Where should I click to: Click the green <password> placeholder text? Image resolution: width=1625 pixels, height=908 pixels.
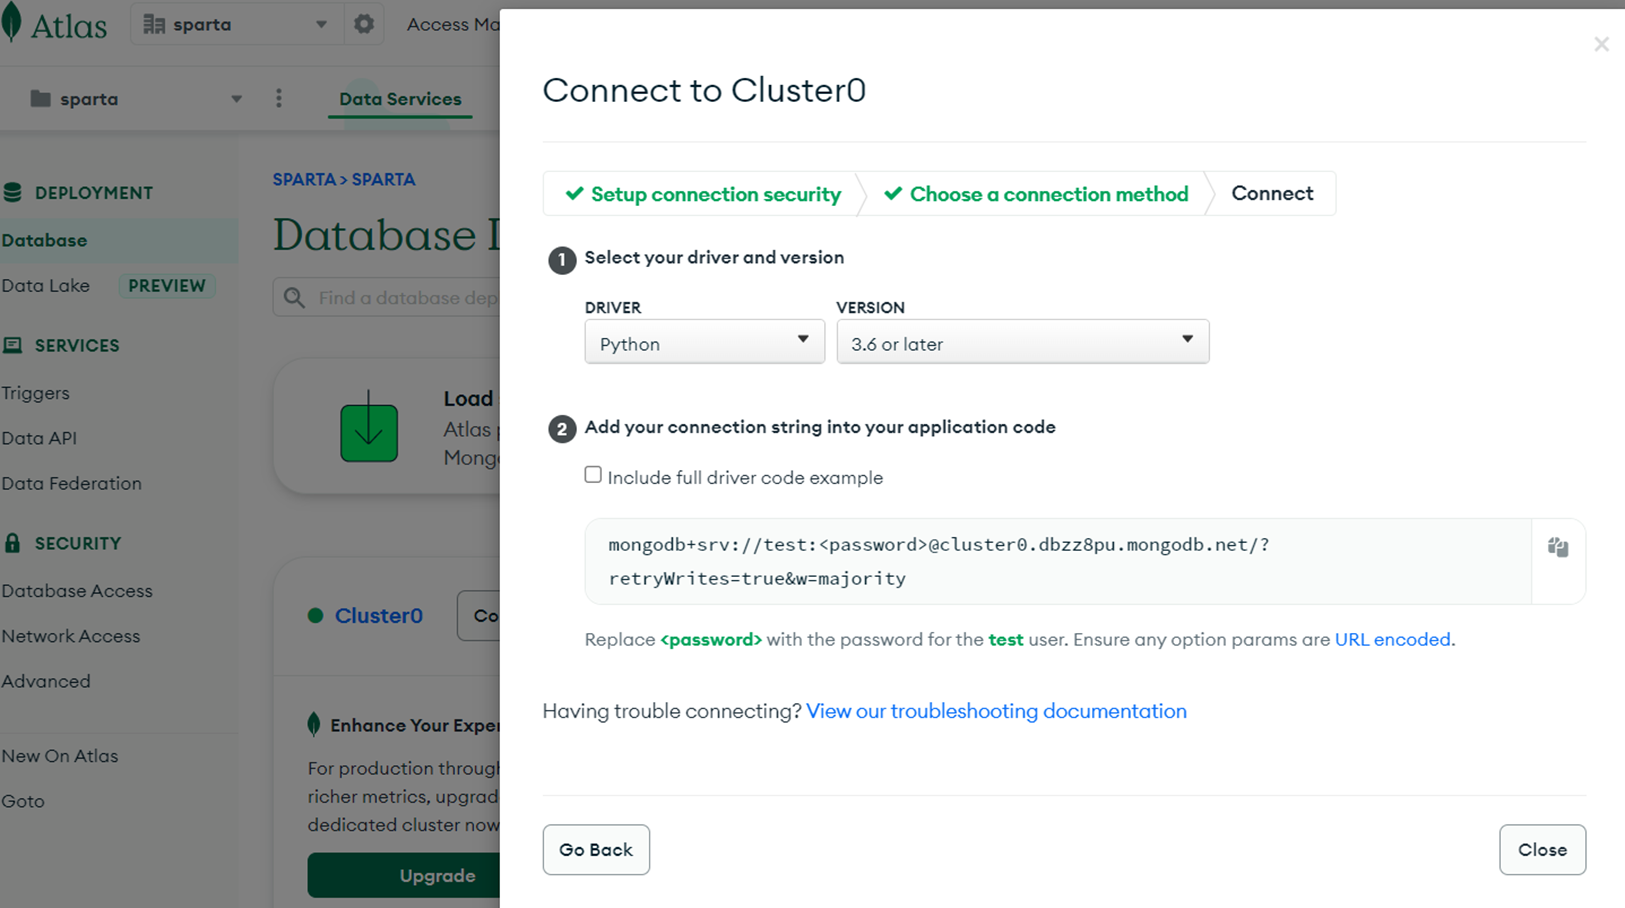pyautogui.click(x=711, y=639)
